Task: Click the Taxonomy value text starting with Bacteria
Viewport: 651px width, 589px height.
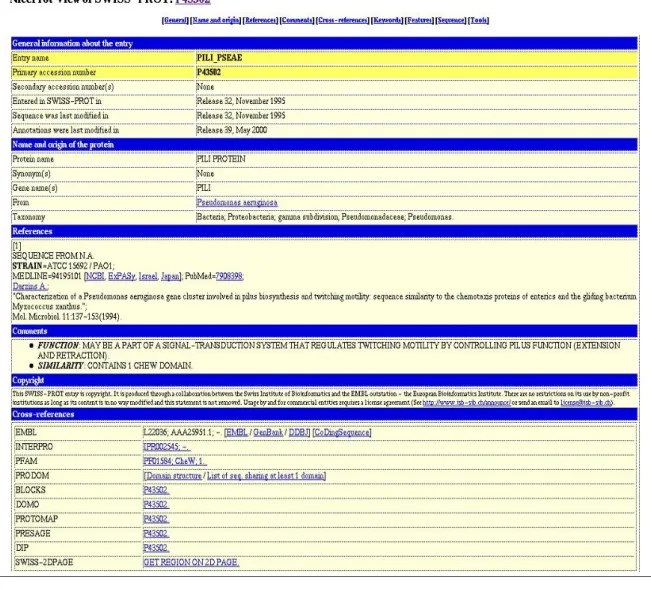Action: click(x=325, y=217)
